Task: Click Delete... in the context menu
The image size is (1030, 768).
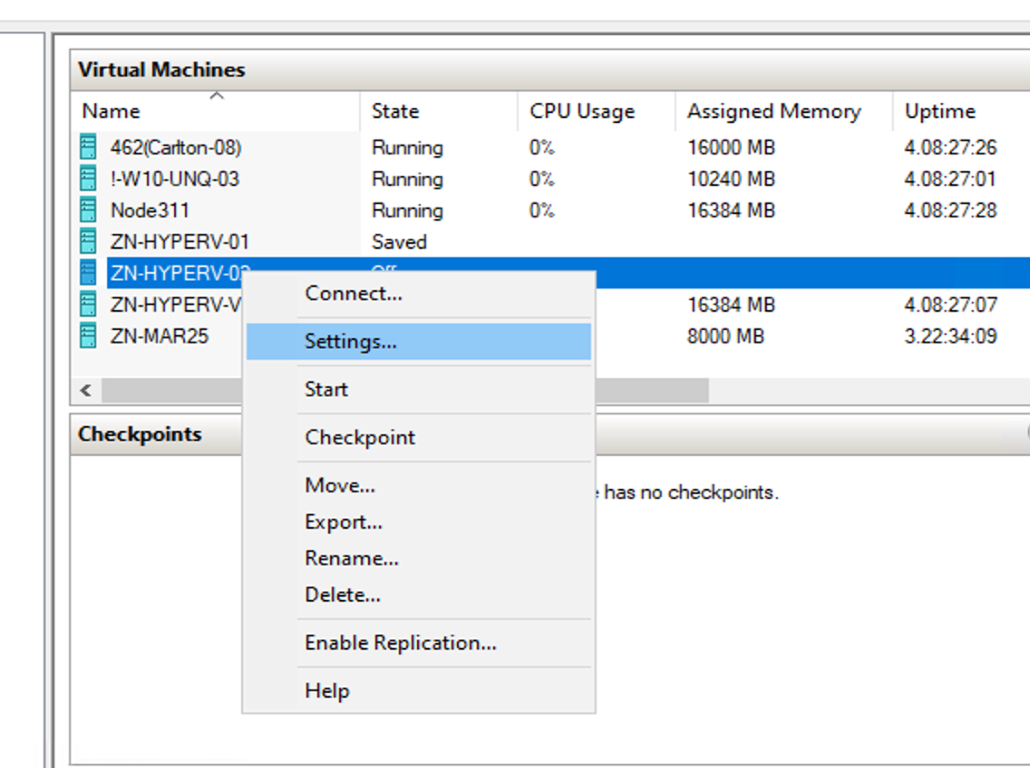Action: click(x=342, y=595)
